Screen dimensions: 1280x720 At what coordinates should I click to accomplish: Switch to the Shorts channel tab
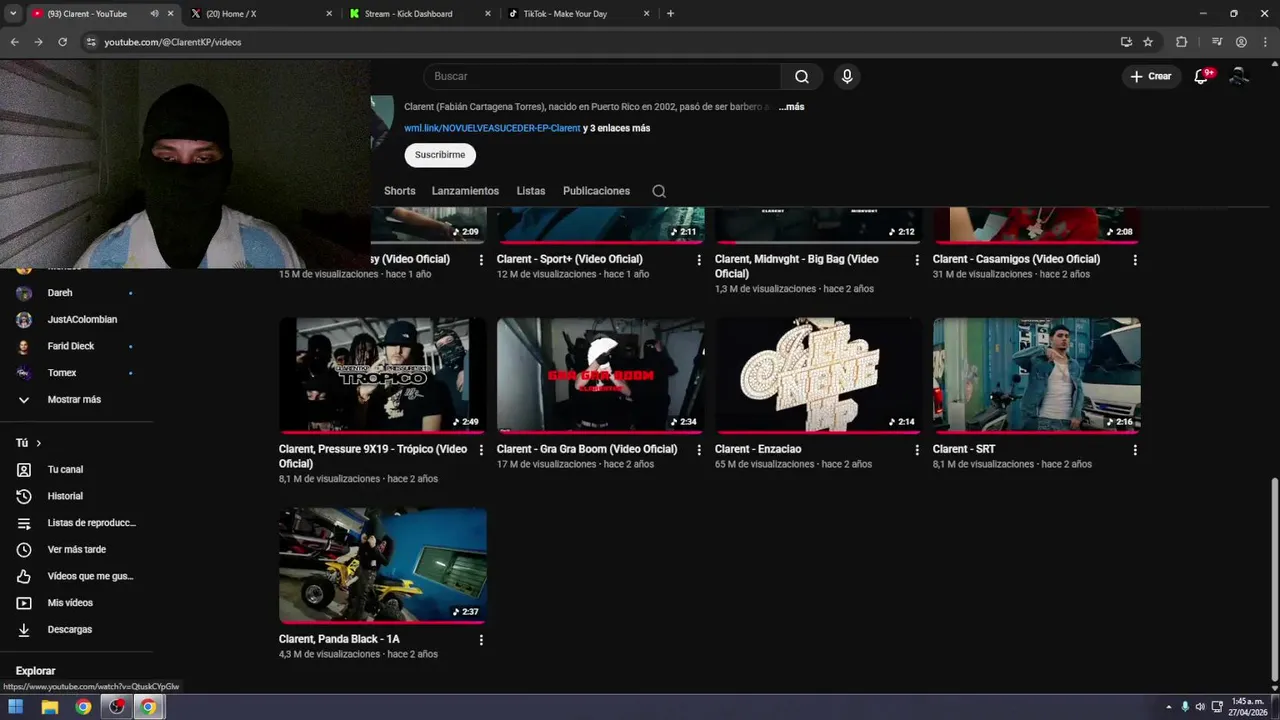(x=399, y=191)
